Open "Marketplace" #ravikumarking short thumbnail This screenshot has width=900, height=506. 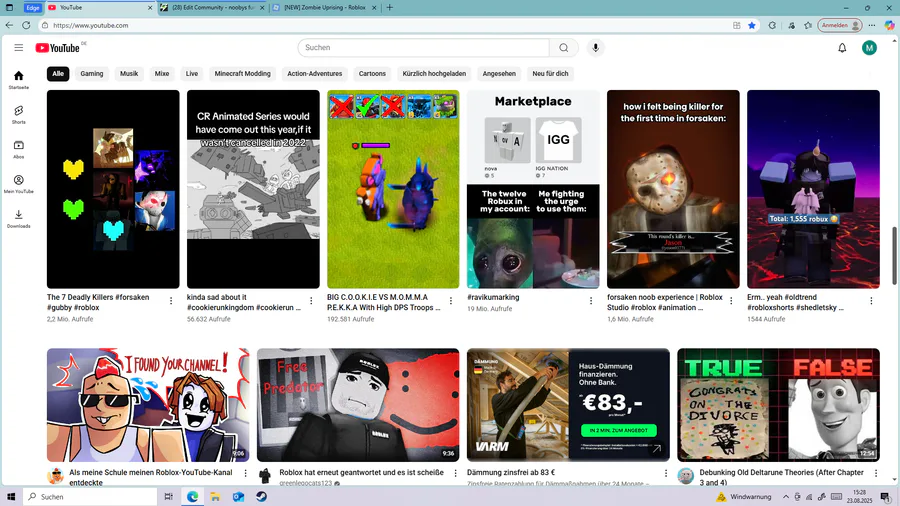click(x=533, y=189)
